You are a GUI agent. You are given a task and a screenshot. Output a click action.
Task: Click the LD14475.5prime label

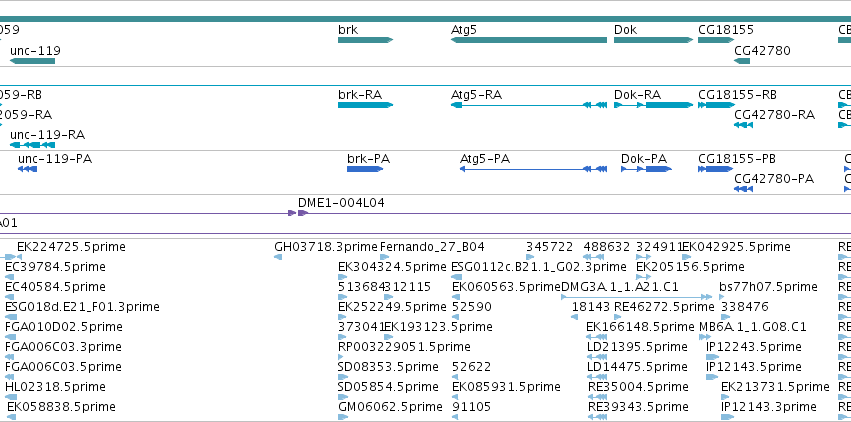pyautogui.click(x=637, y=367)
